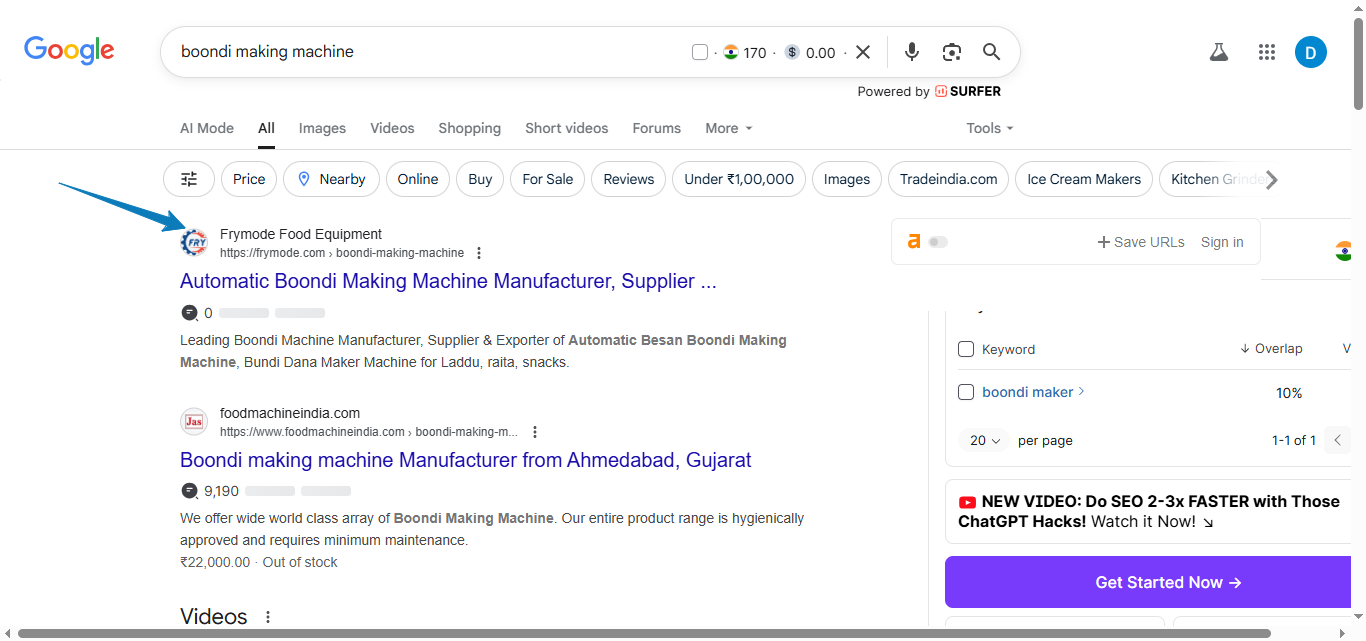
Task: Click the Jas favicon of foodmachineindia
Action: point(194,422)
